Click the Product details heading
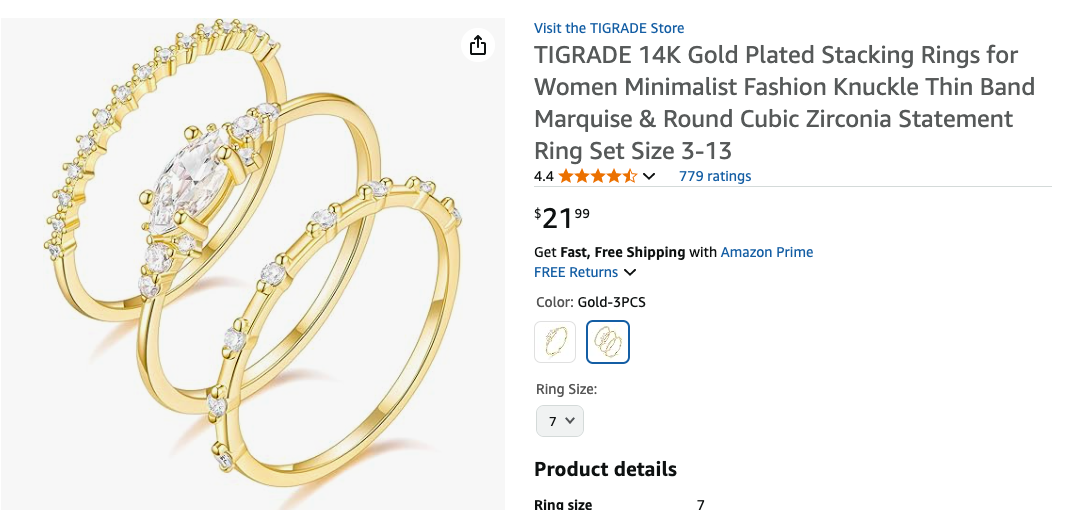Image resolution: width=1079 pixels, height=510 pixels. point(605,469)
